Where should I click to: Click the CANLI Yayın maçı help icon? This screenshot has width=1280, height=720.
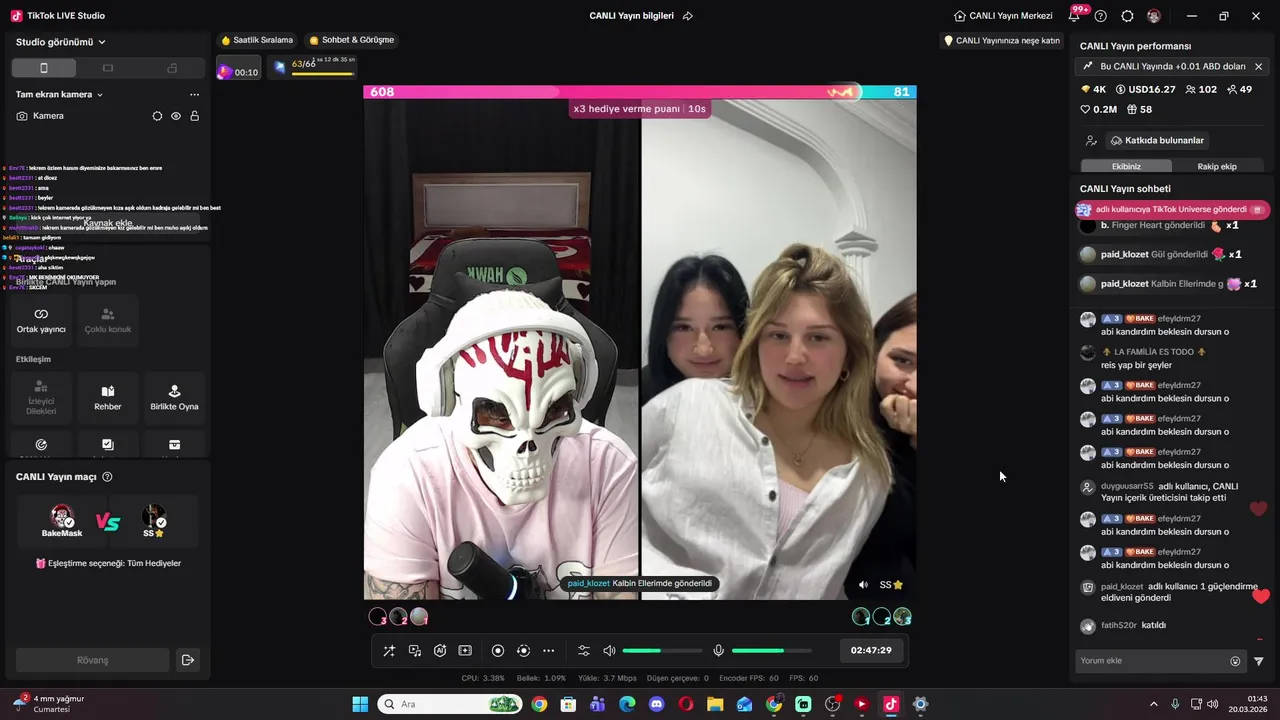[x=107, y=477]
